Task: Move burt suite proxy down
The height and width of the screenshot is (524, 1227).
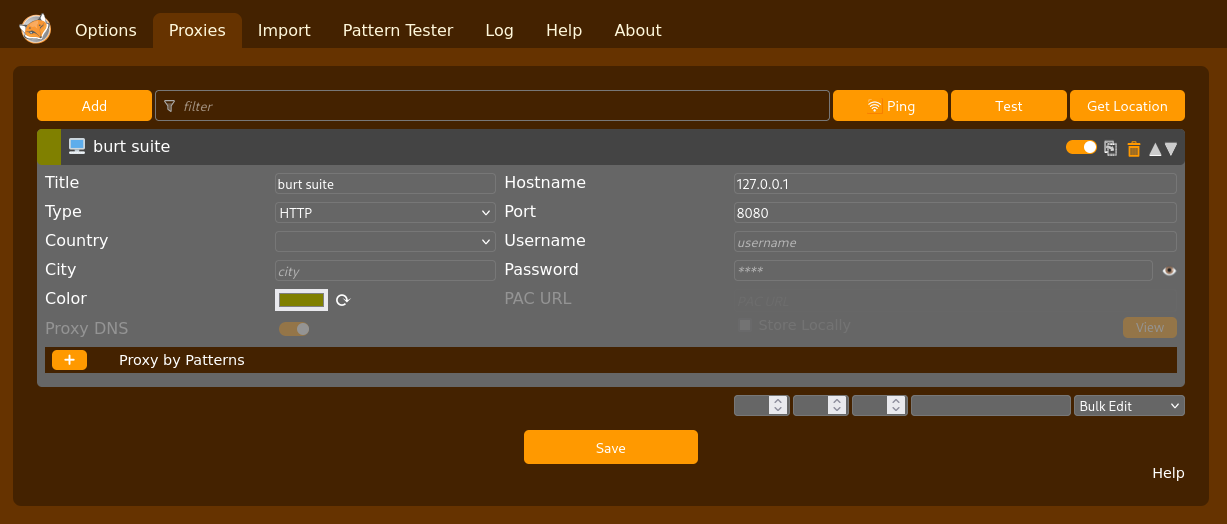Action: [x=1171, y=149]
